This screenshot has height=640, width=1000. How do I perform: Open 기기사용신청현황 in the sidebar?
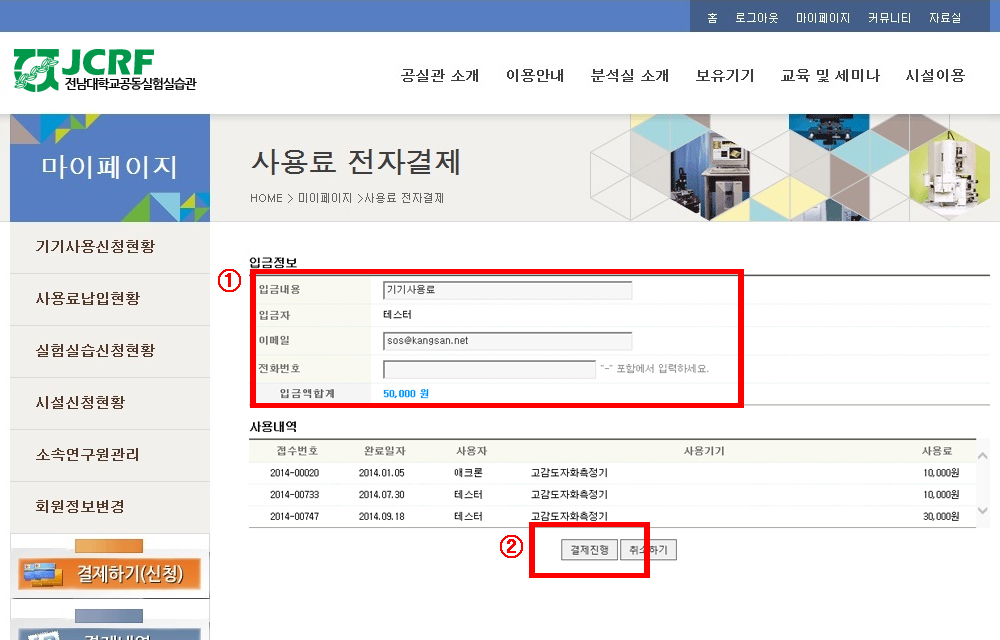point(95,247)
